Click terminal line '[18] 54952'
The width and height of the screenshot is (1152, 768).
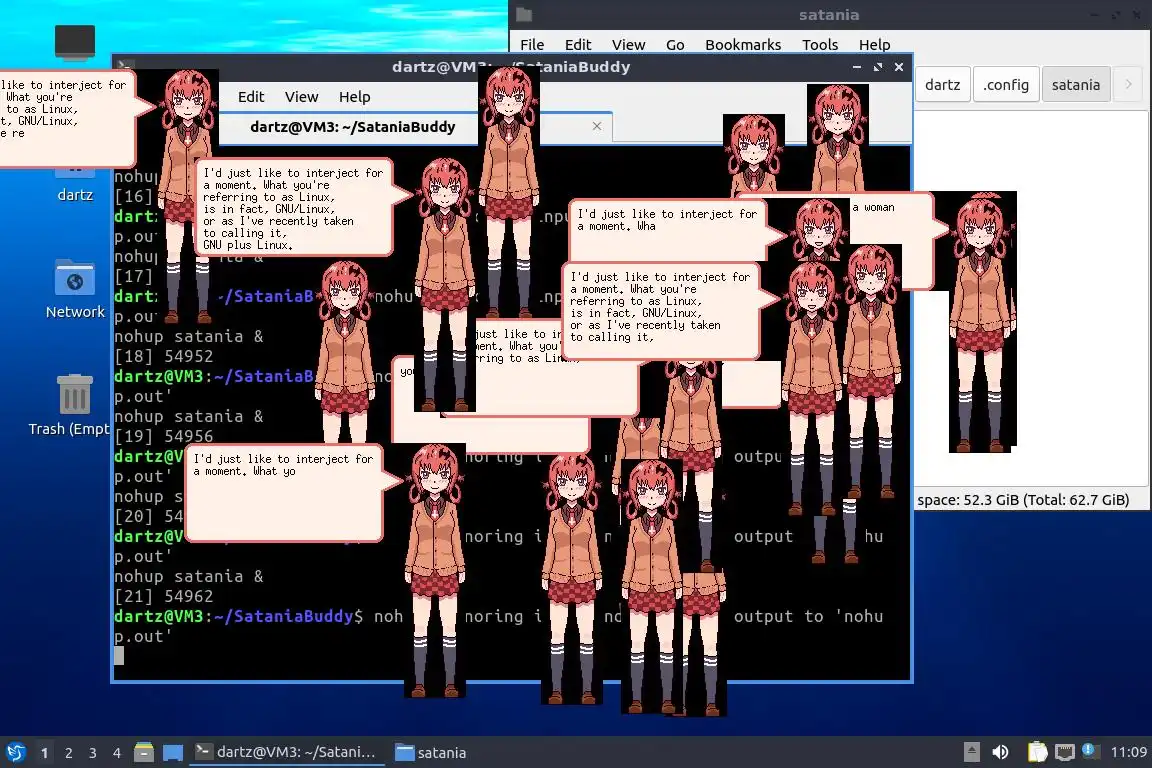[163, 356]
